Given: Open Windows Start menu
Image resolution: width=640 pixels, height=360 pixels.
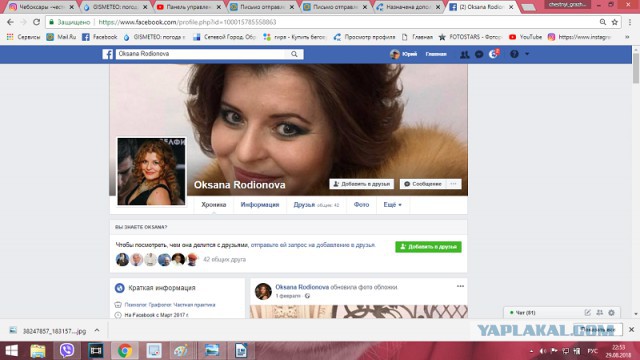Looking at the screenshot, I should click(11, 351).
